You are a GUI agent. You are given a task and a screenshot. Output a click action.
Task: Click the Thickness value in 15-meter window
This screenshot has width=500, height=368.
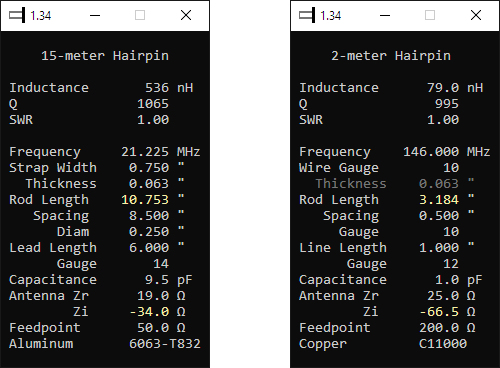click(149, 184)
